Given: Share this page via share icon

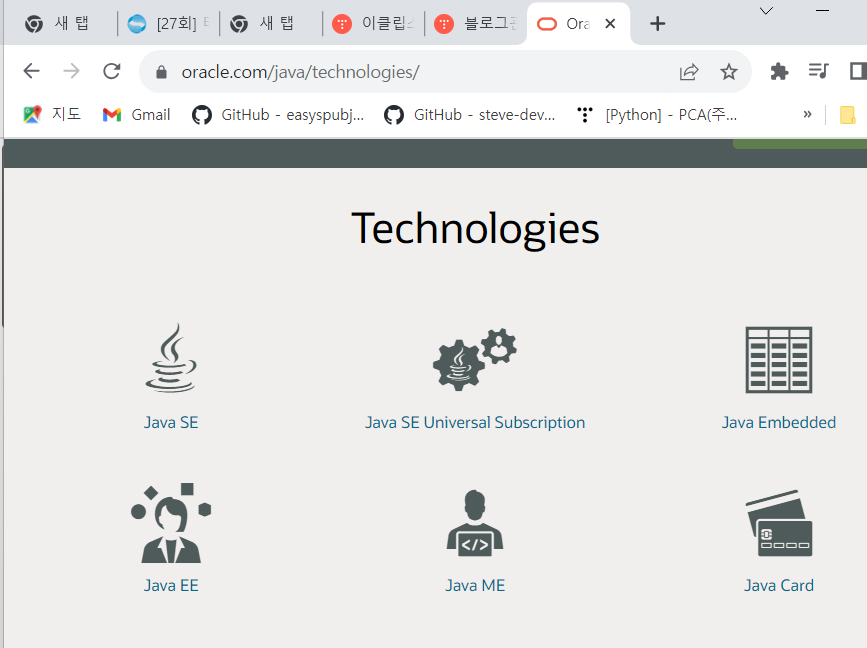Looking at the screenshot, I should pyautogui.click(x=689, y=72).
